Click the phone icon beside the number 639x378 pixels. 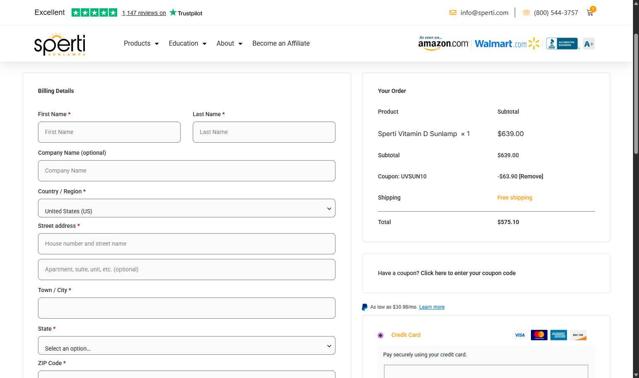point(526,13)
